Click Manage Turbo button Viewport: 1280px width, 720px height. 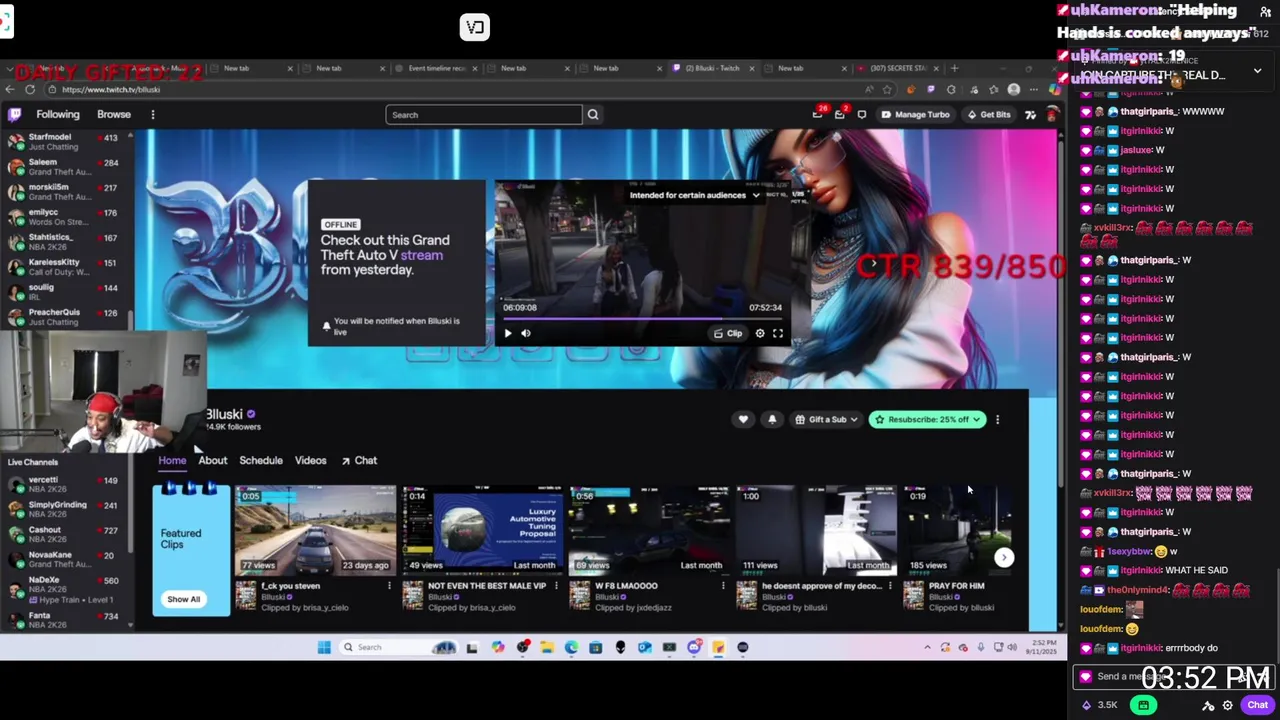click(x=915, y=114)
